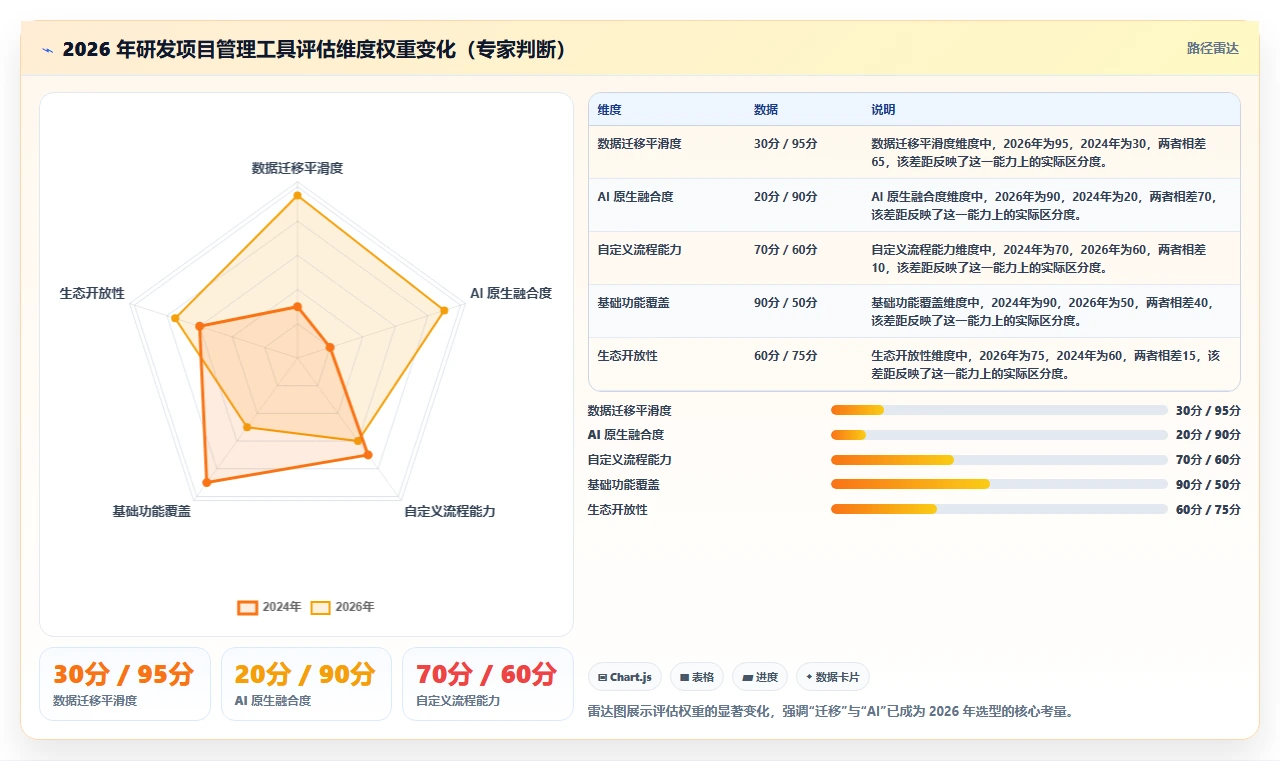Click the 30分 / 95分 value beside progress bar
Image resolution: width=1280 pixels, height=761 pixels.
point(1208,410)
